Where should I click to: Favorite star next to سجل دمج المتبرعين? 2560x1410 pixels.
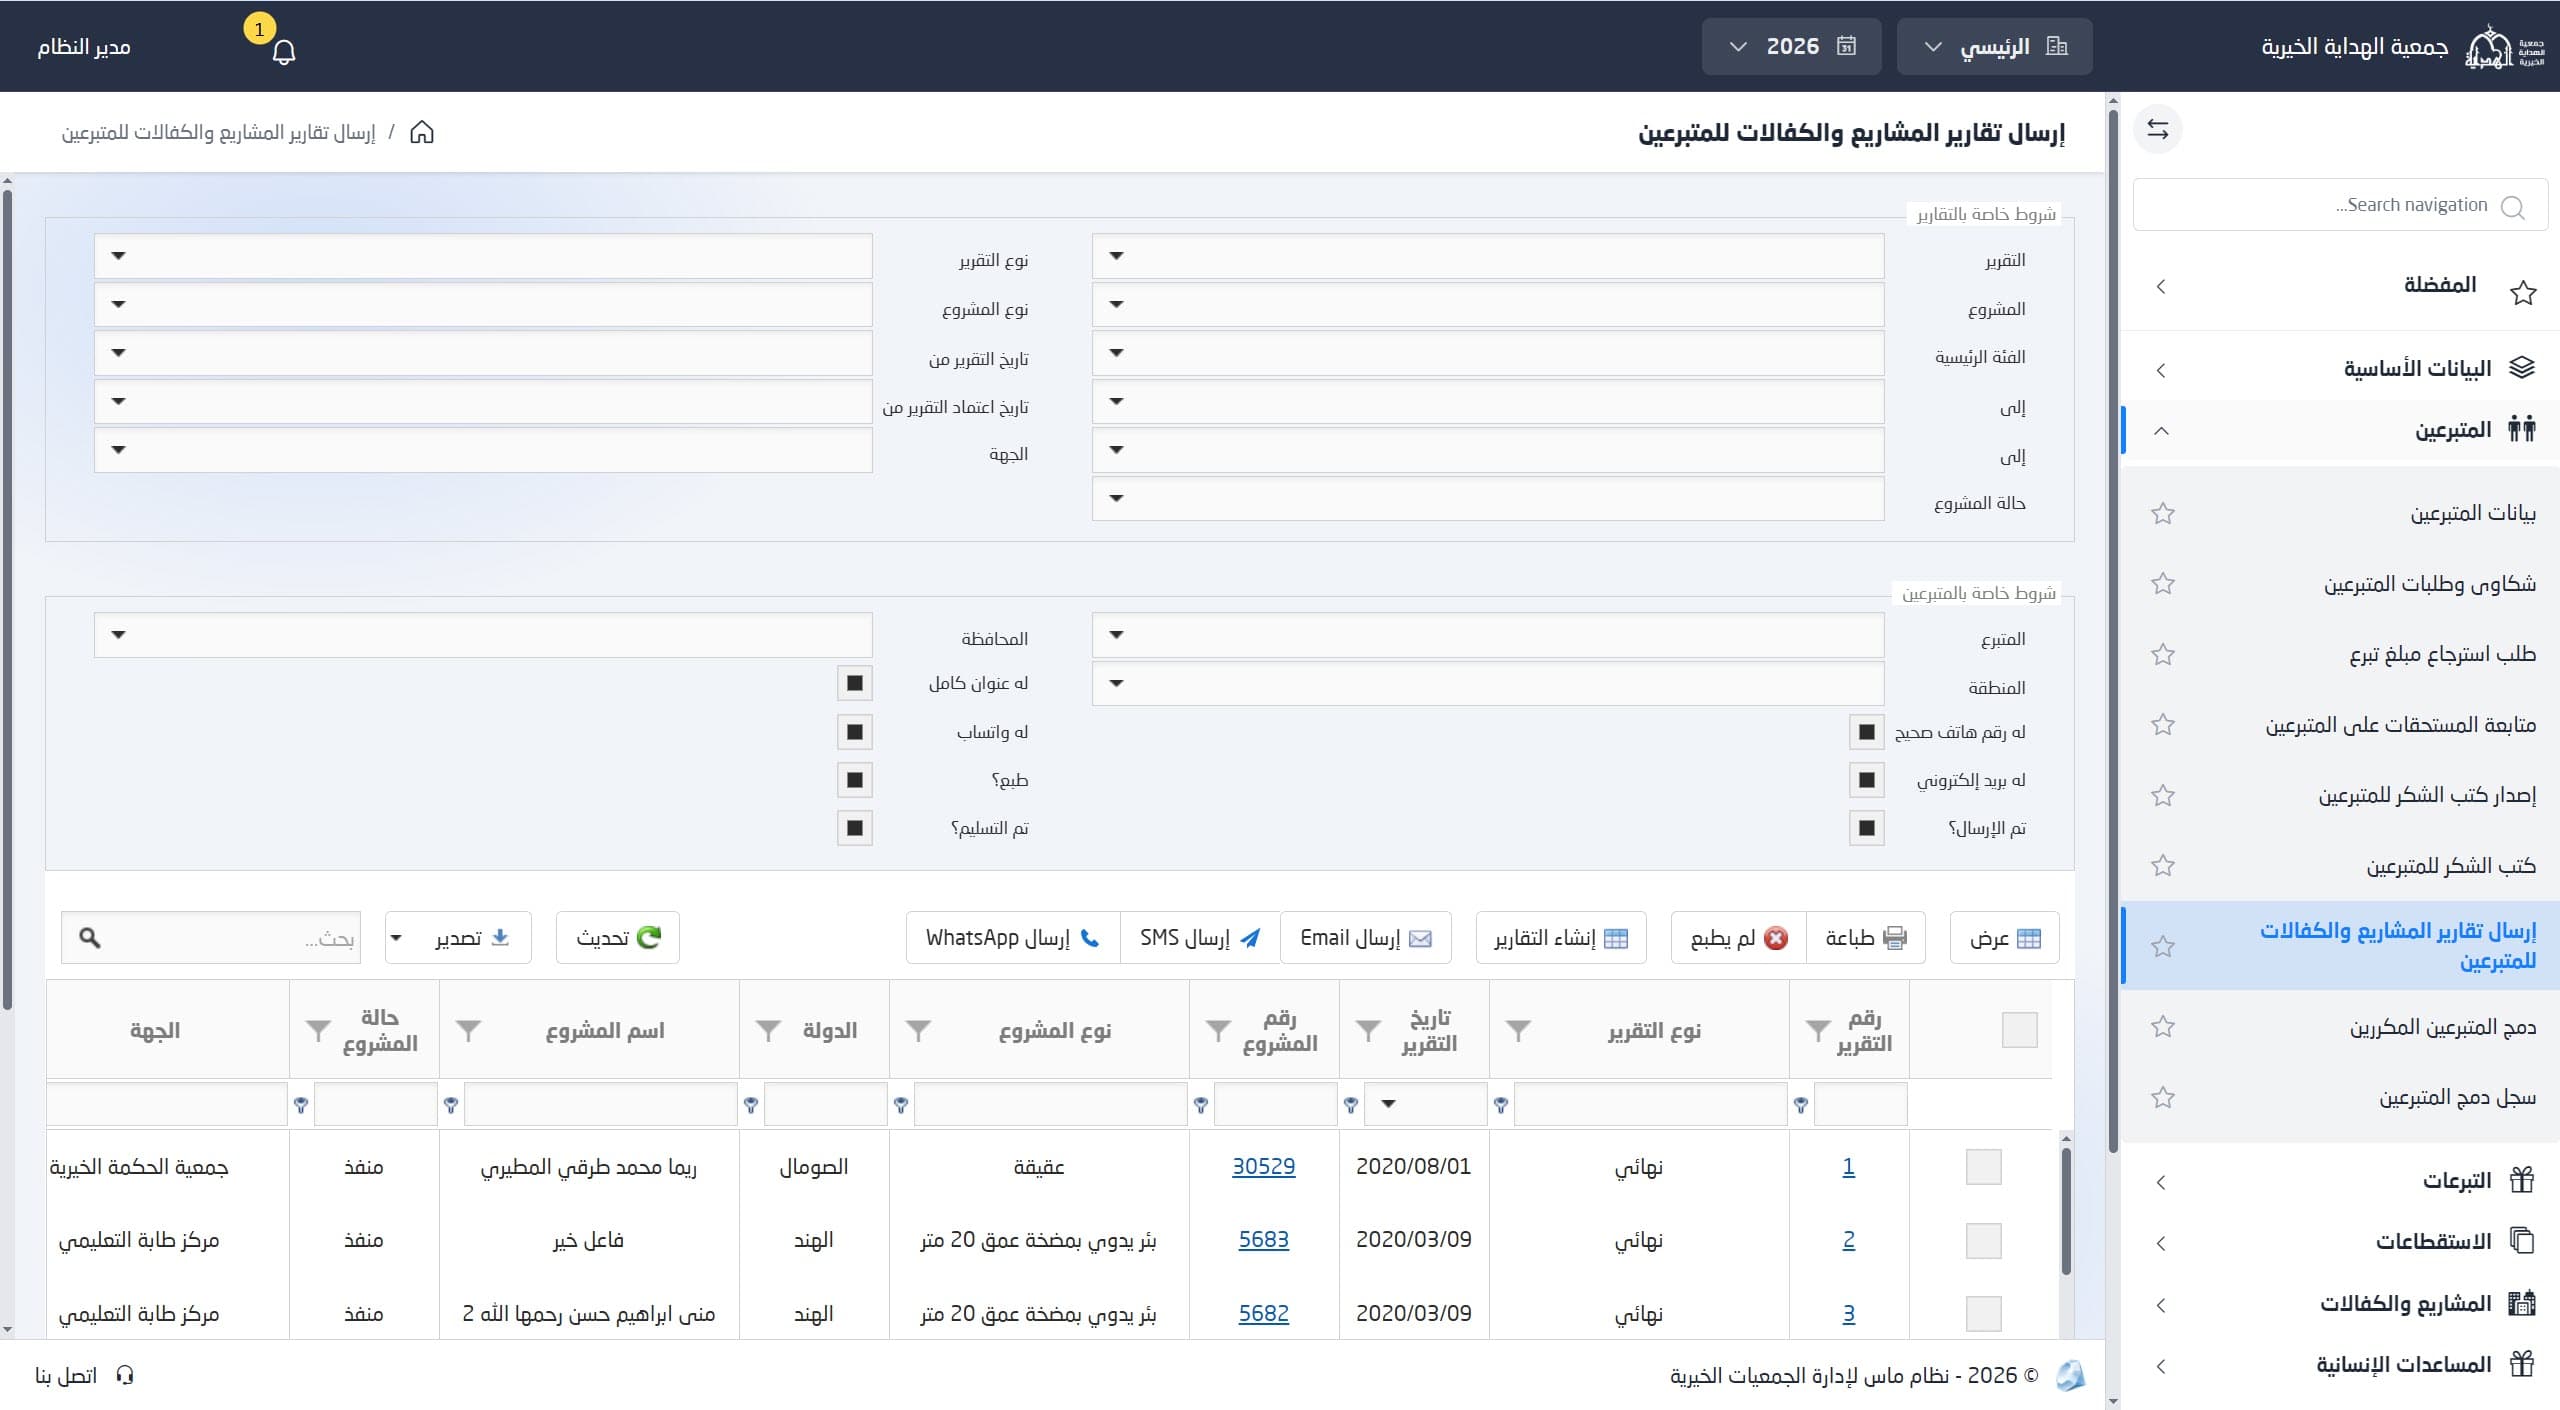(2163, 1098)
